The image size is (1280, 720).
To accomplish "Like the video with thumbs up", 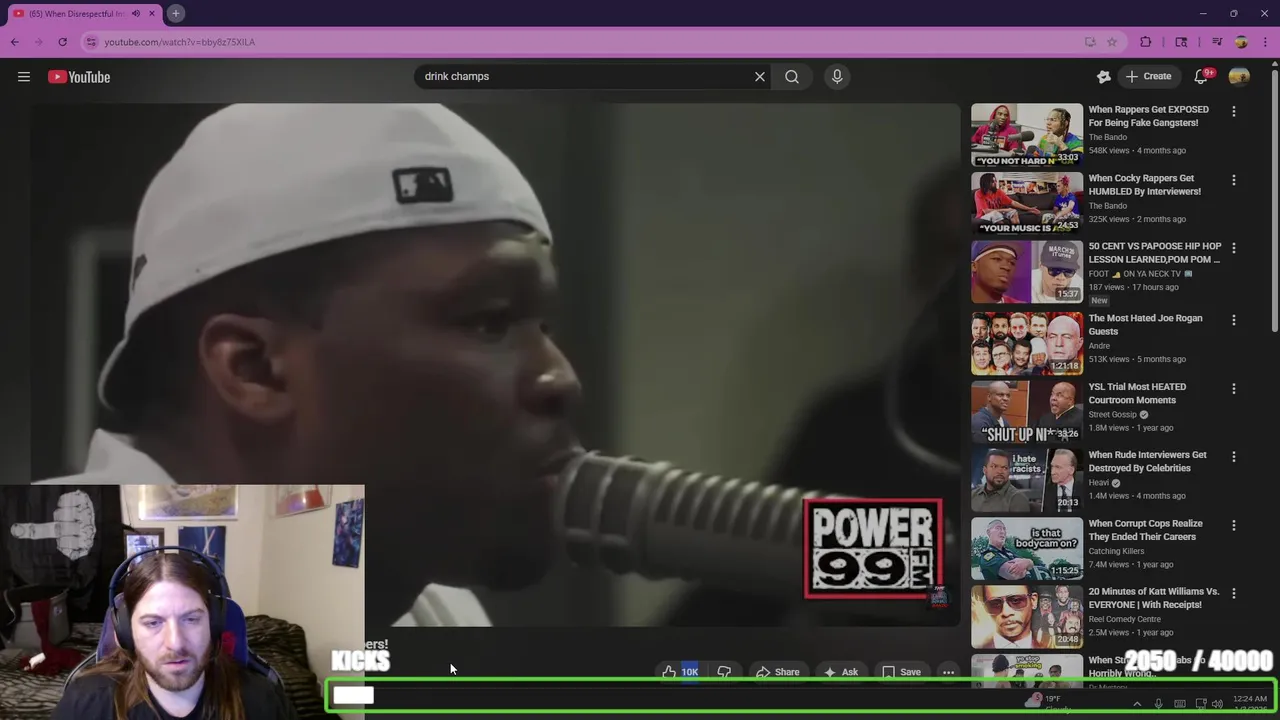I will click(x=679, y=672).
